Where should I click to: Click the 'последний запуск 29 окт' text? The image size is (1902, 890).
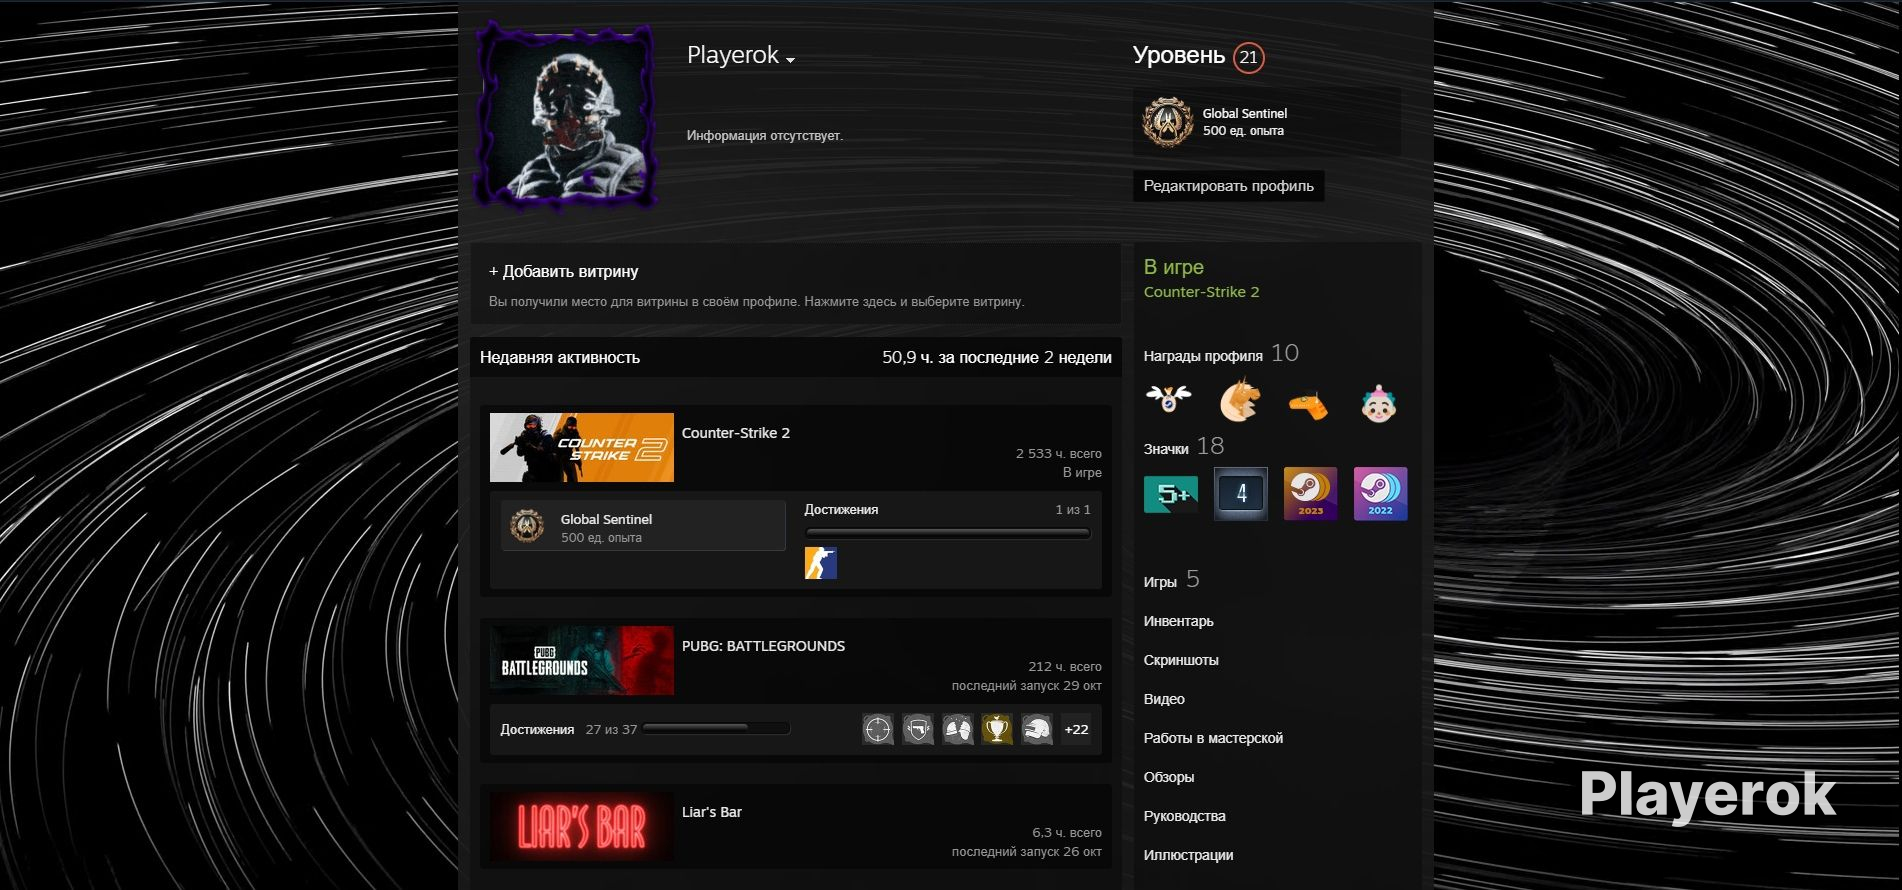pyautogui.click(x=1027, y=686)
